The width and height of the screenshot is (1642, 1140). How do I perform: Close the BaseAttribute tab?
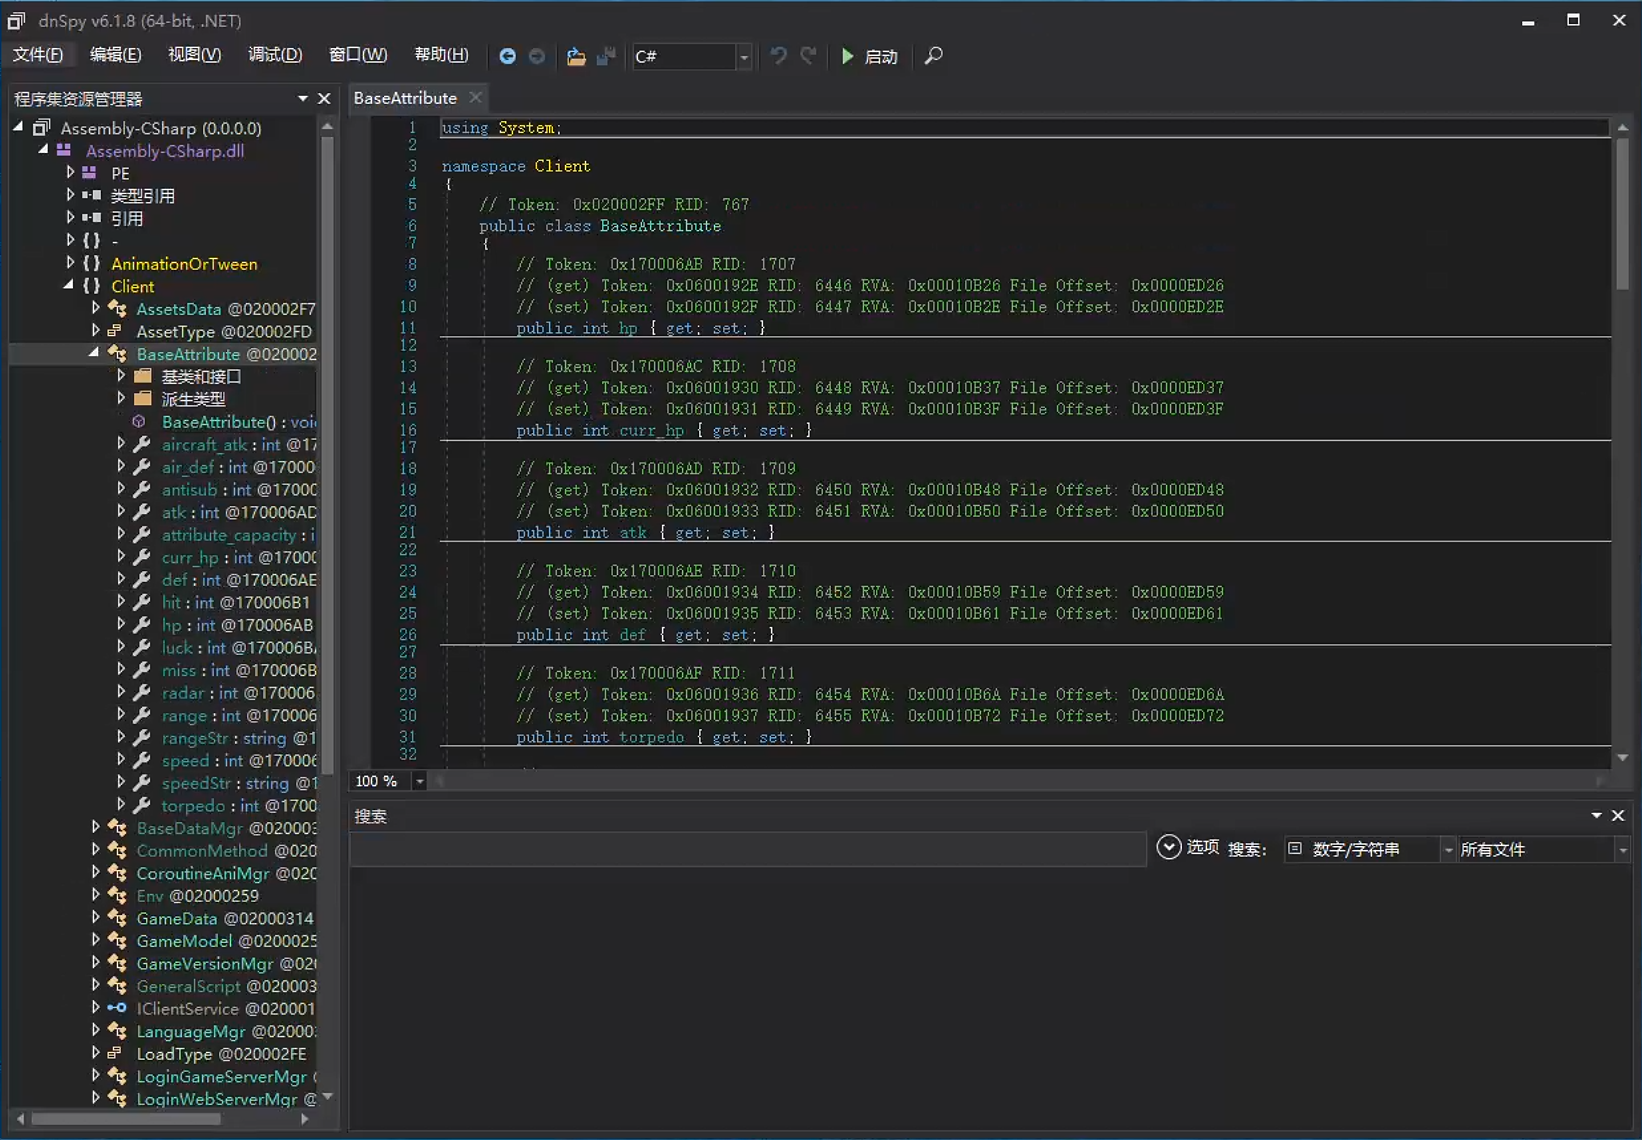tap(476, 97)
